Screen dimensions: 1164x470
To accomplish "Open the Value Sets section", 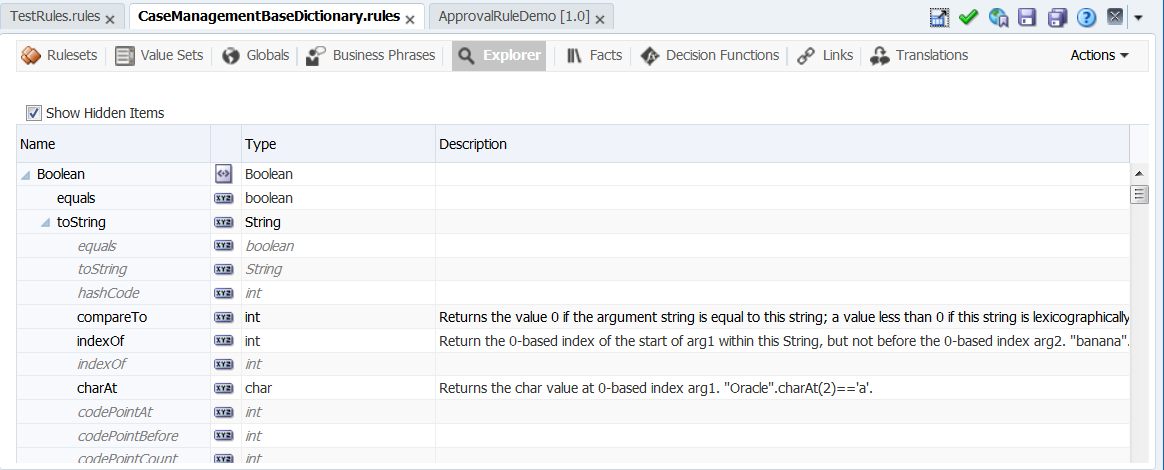I will (x=160, y=56).
